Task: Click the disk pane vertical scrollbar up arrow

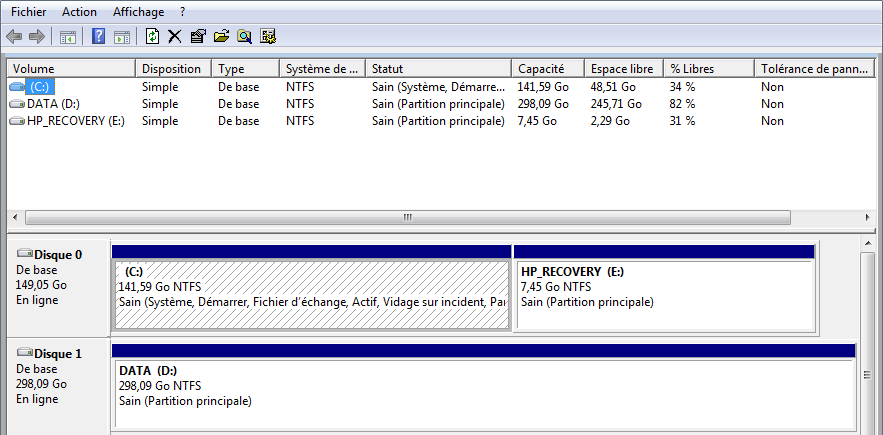Action: (x=868, y=243)
